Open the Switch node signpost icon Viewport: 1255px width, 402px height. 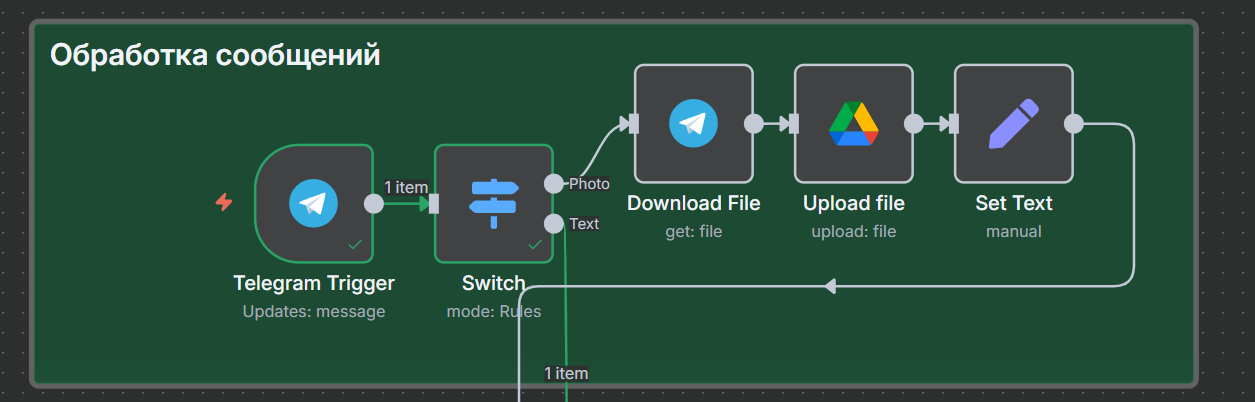[494, 204]
